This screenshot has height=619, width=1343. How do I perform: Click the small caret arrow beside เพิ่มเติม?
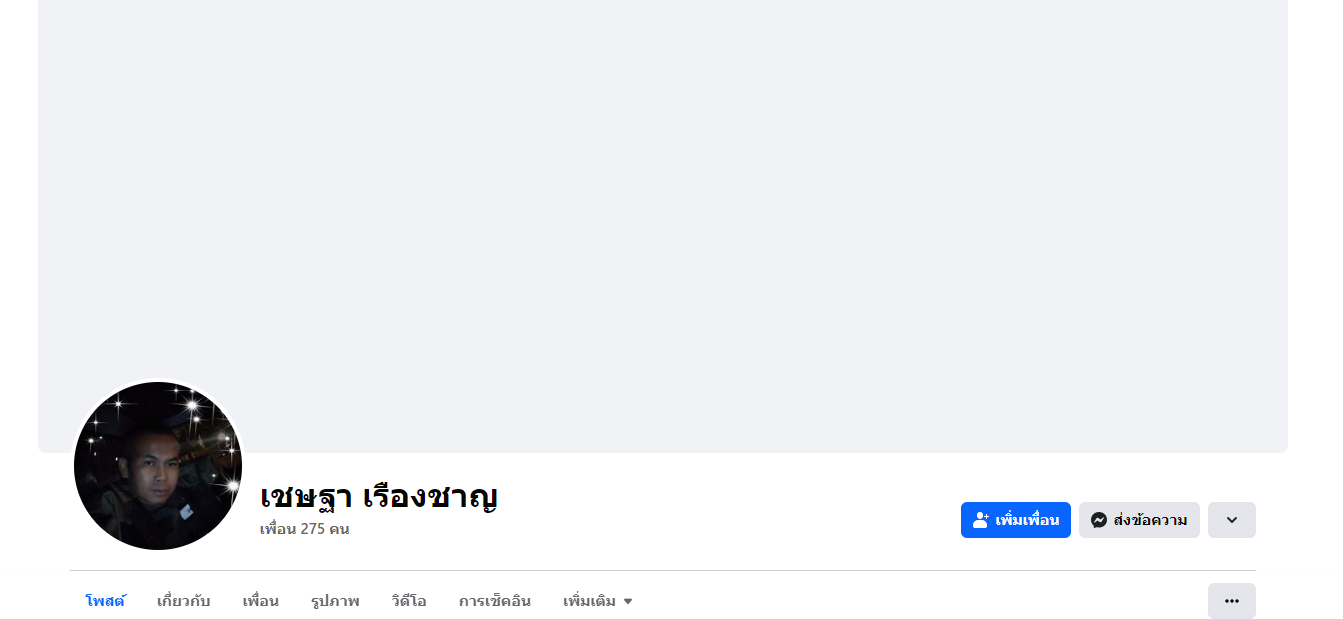pyautogui.click(x=628, y=602)
